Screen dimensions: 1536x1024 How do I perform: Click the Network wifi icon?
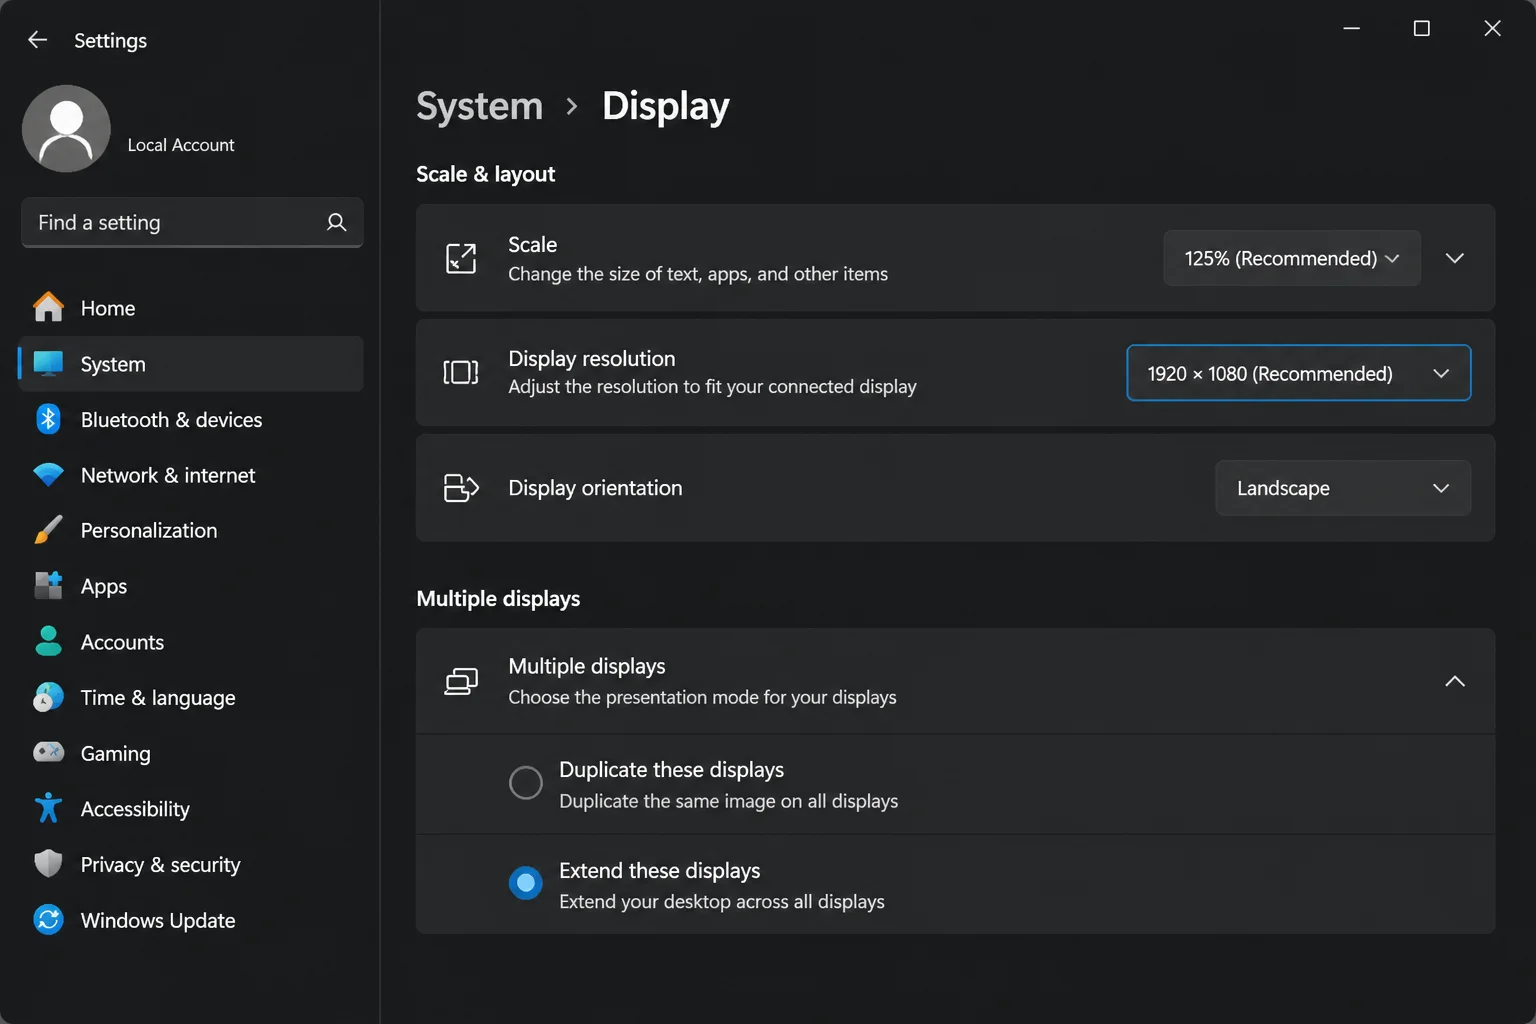pyautogui.click(x=48, y=475)
